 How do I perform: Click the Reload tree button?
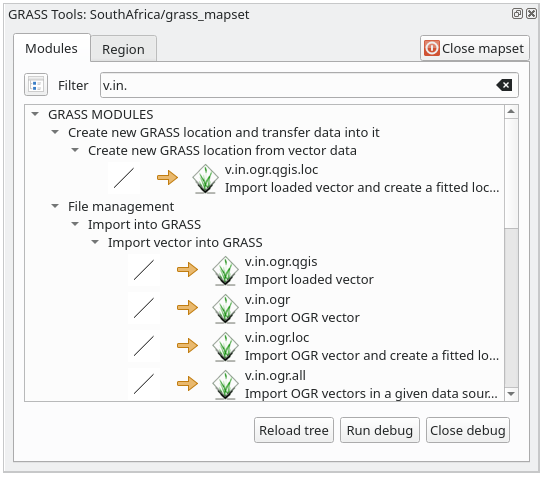tap(294, 430)
